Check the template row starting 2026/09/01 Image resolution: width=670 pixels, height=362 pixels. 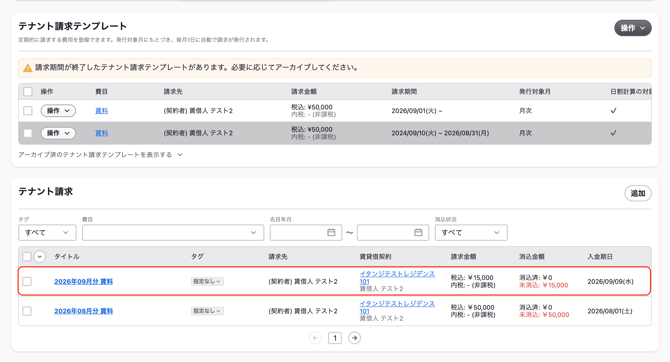[x=28, y=111]
